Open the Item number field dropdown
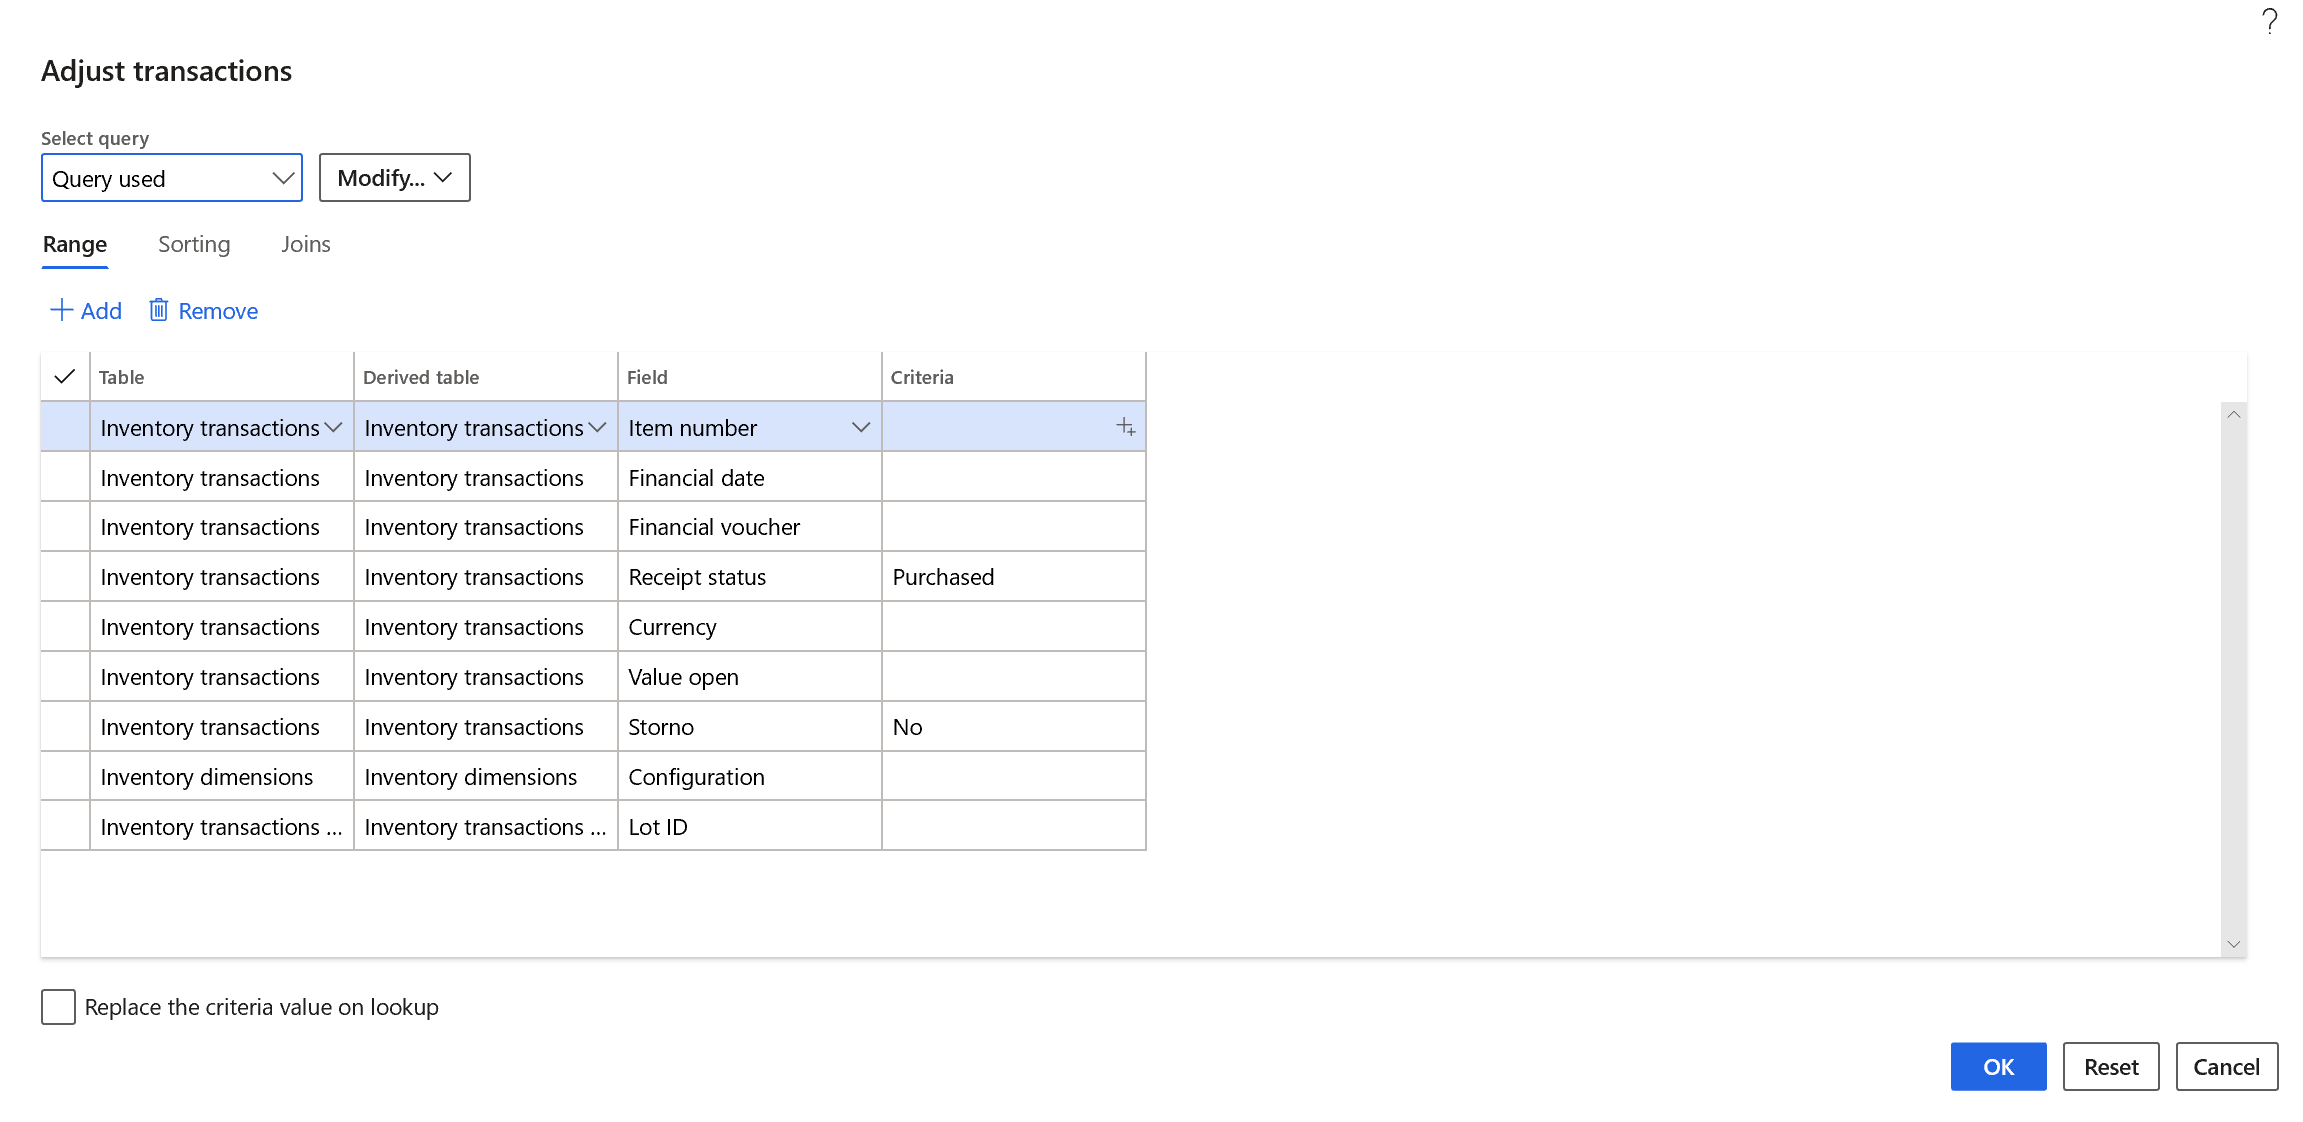 [860, 427]
